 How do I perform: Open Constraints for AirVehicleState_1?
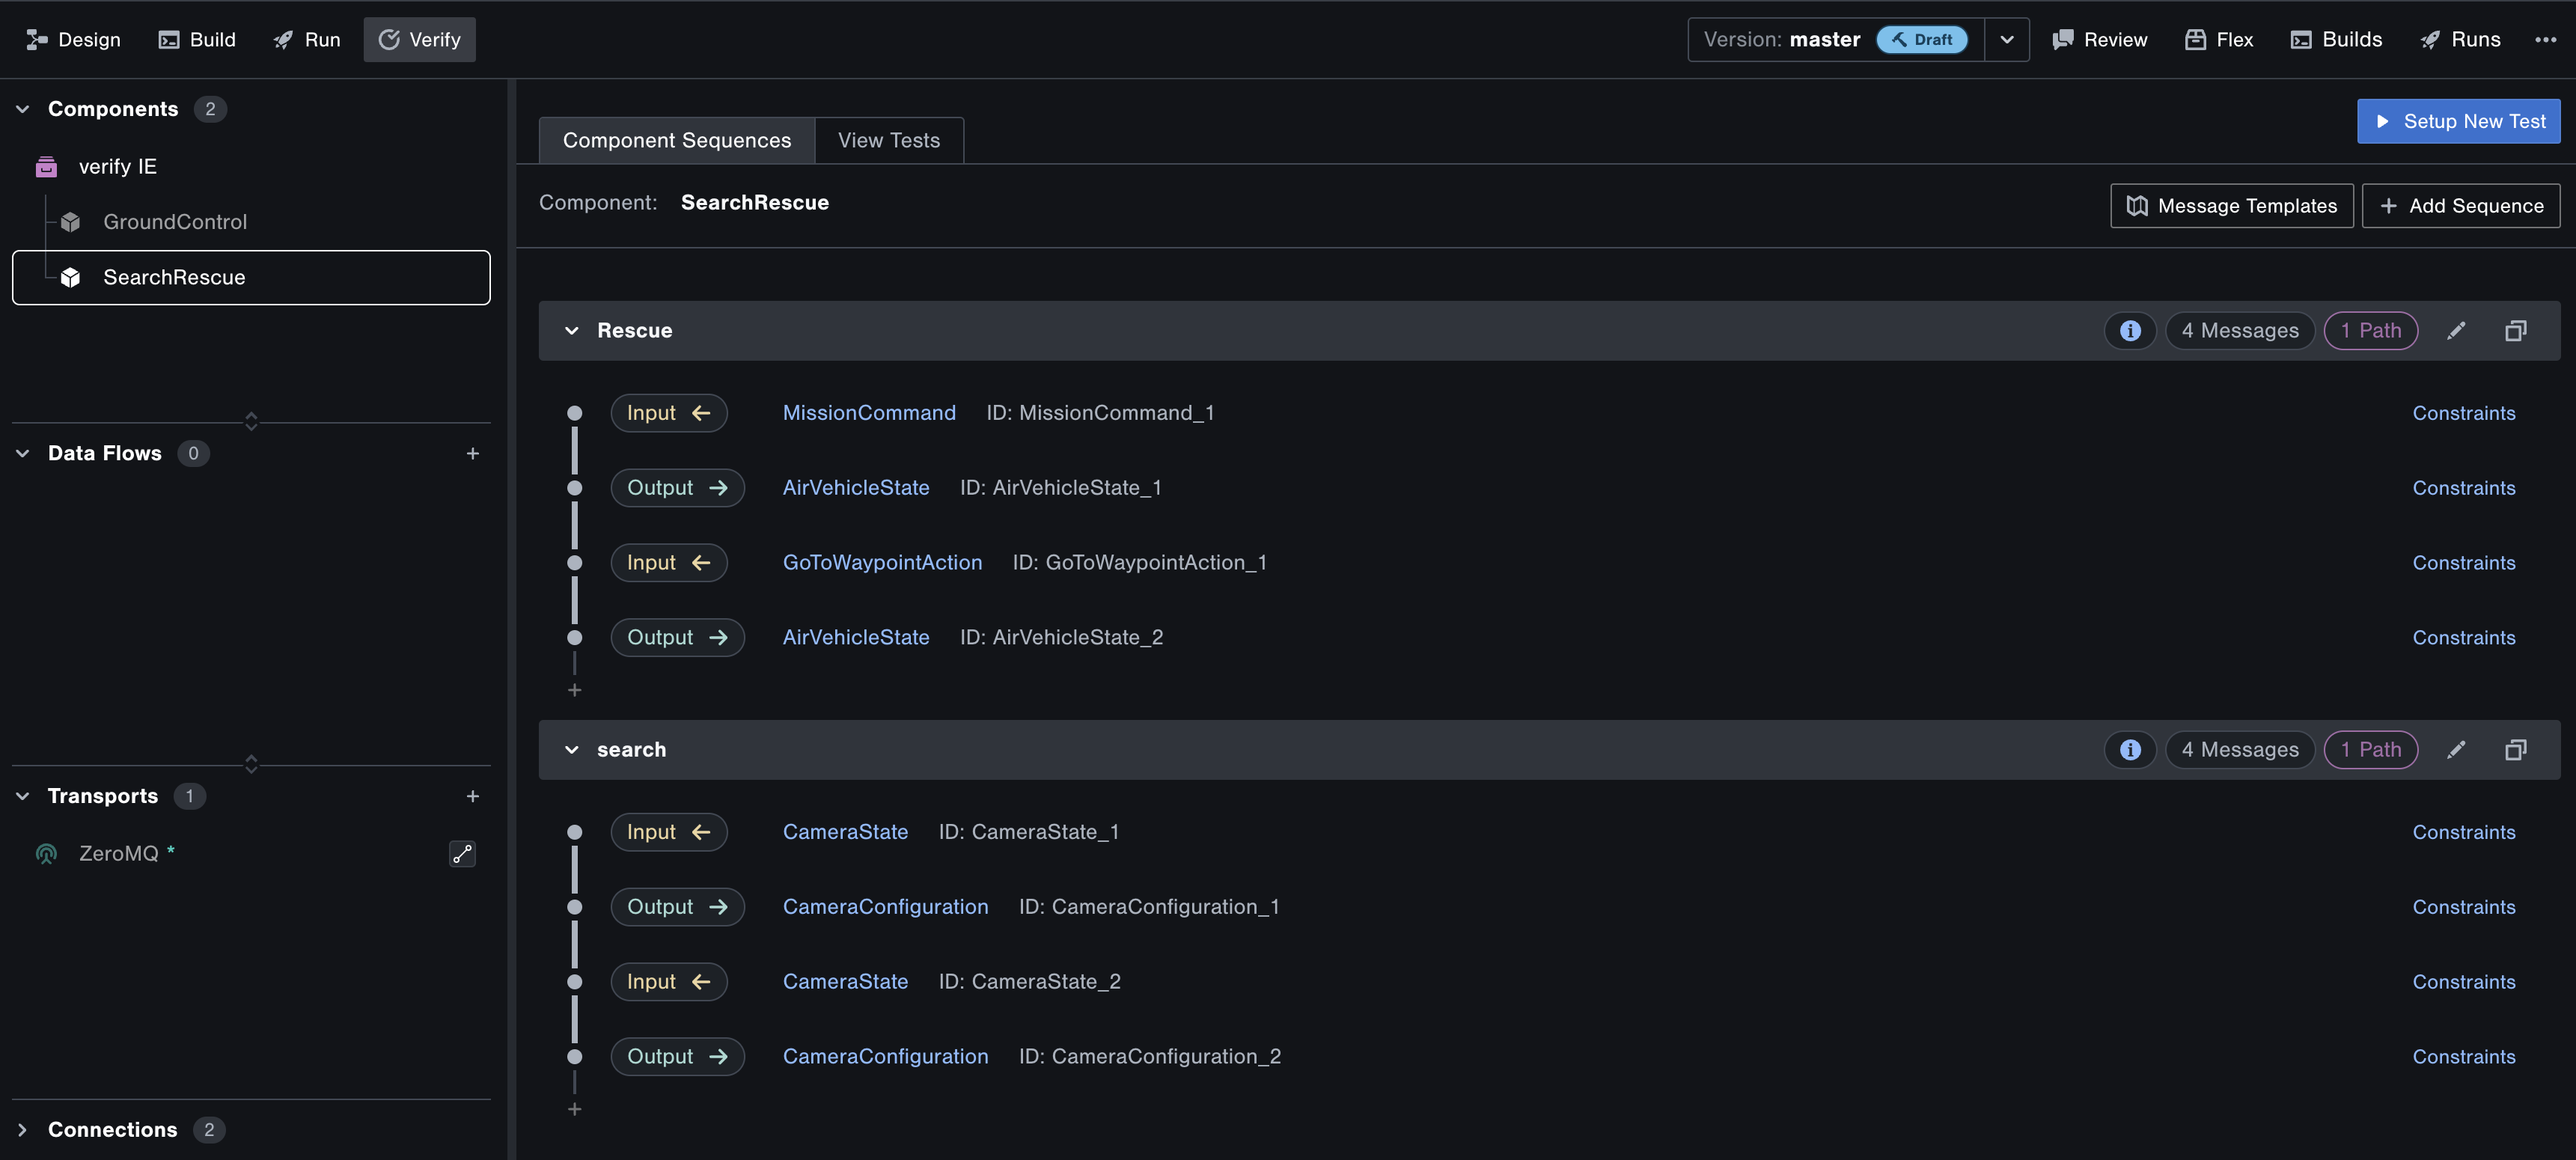[x=2463, y=487]
